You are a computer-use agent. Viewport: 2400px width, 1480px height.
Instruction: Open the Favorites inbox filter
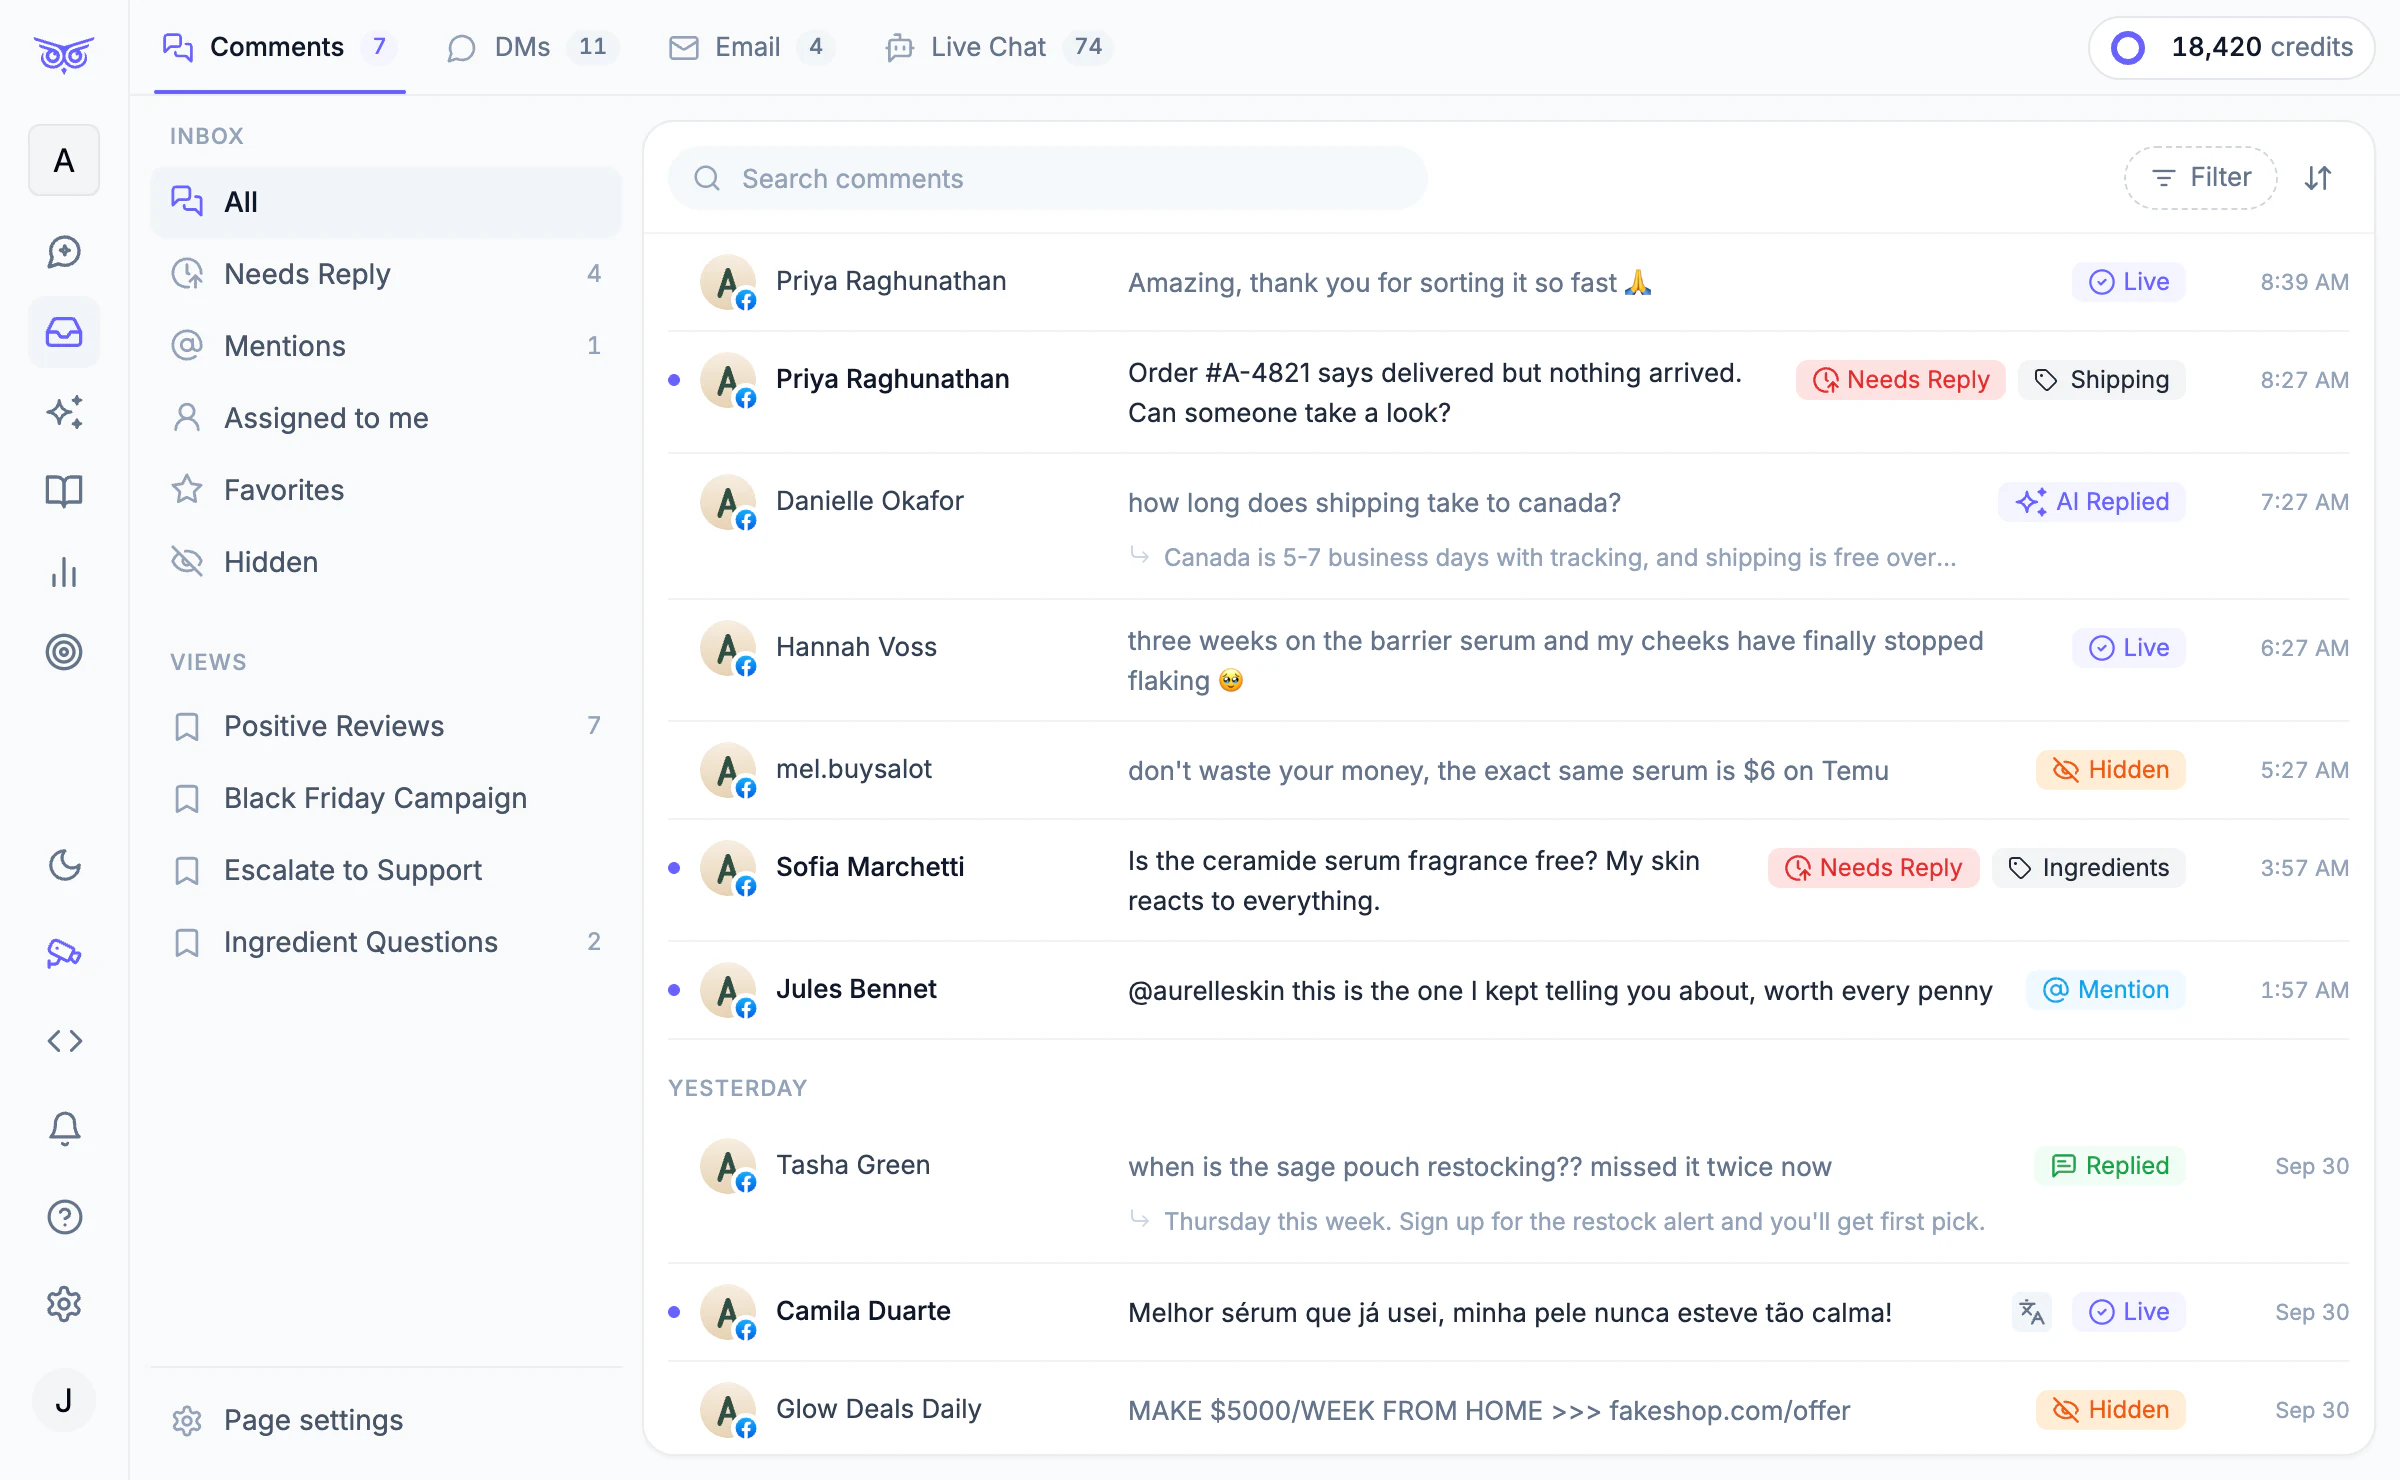pos(386,490)
